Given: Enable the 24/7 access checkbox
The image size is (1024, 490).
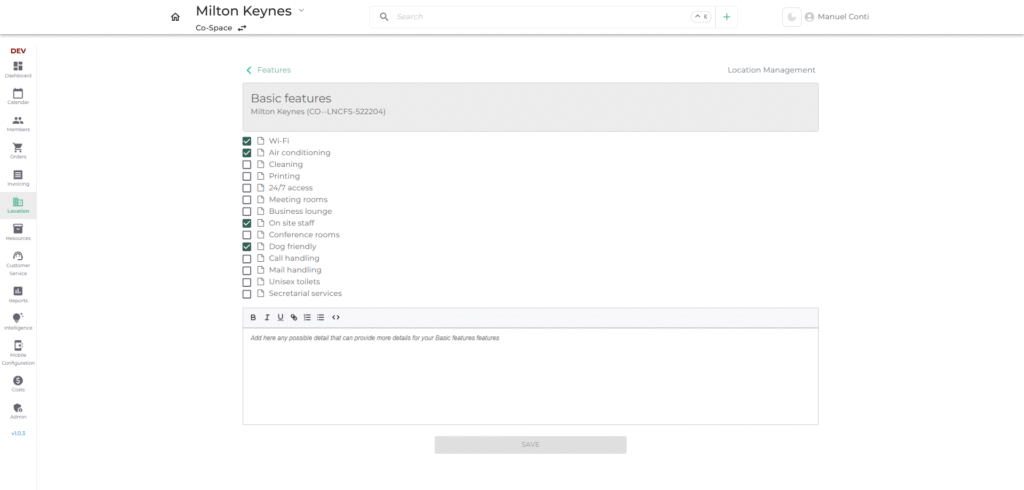Looking at the screenshot, I should [247, 188].
